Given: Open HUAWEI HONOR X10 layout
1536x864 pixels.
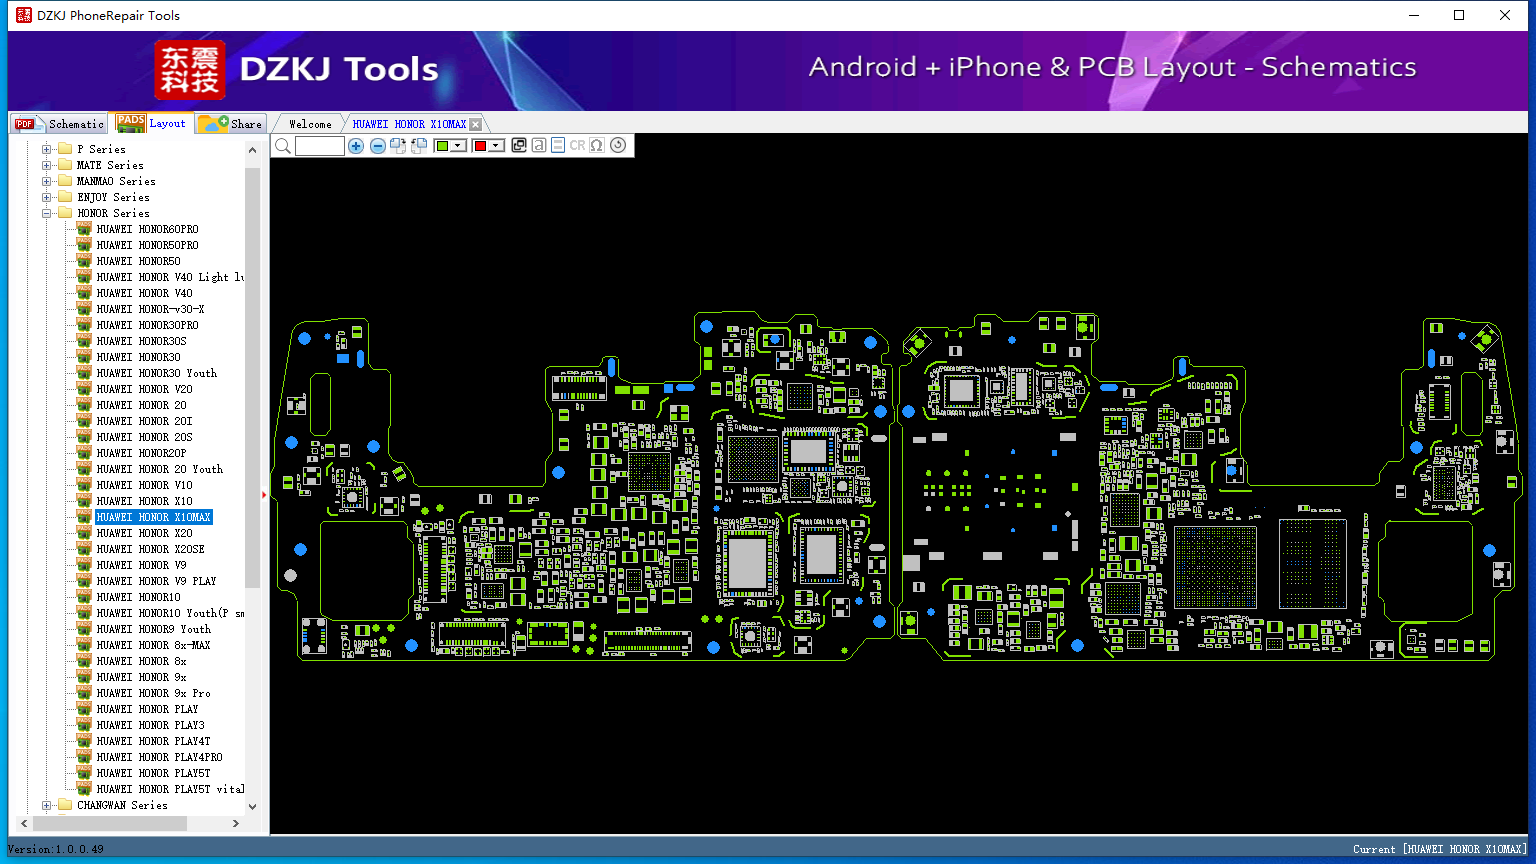Looking at the screenshot, I should coord(144,501).
